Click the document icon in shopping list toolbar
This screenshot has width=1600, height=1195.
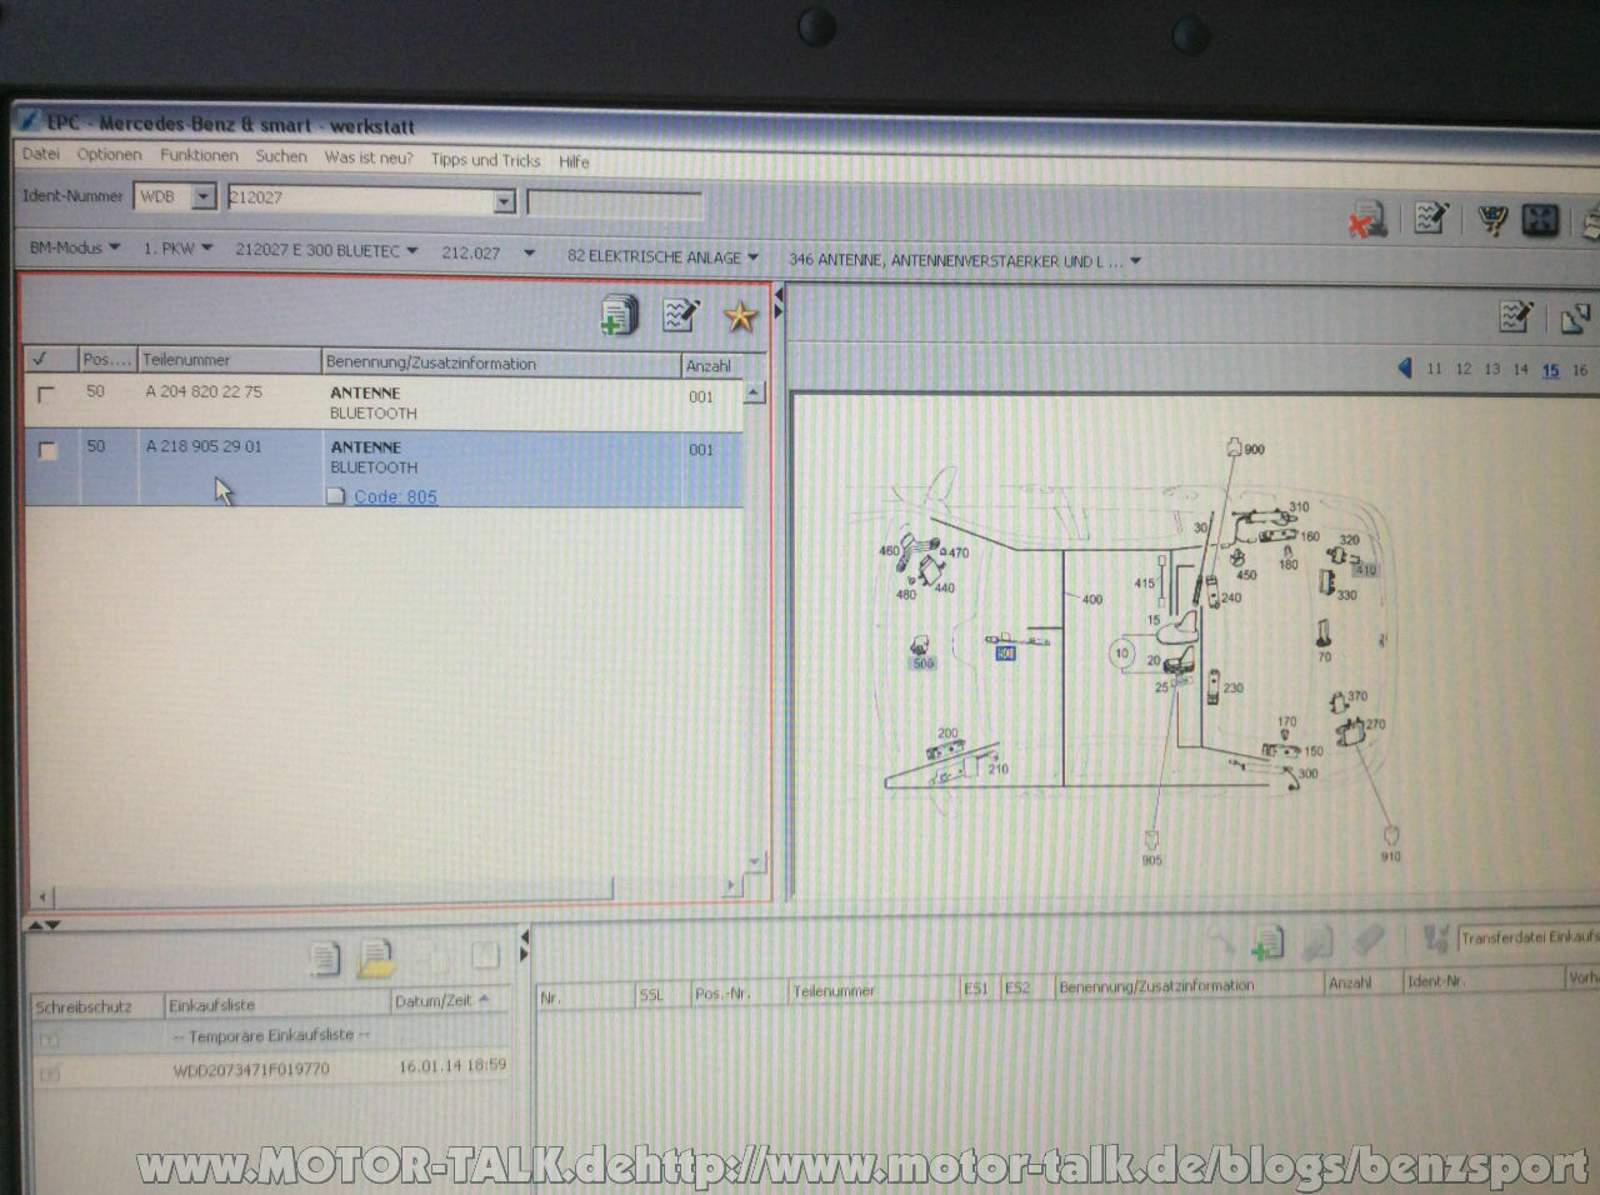click(324, 958)
